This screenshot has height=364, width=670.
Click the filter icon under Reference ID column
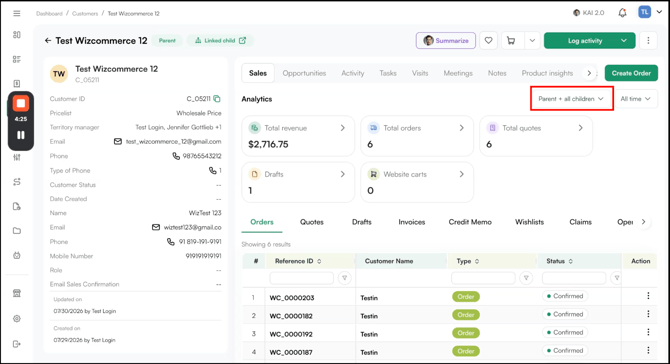click(344, 278)
